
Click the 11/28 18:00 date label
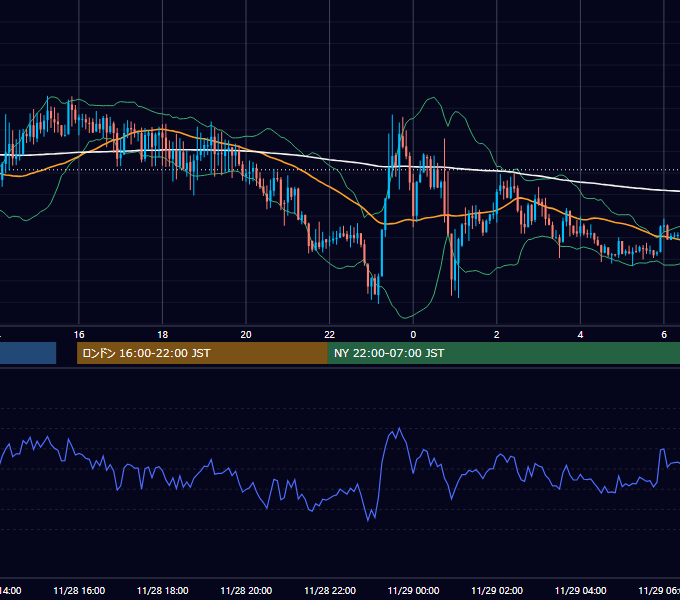coord(163,591)
